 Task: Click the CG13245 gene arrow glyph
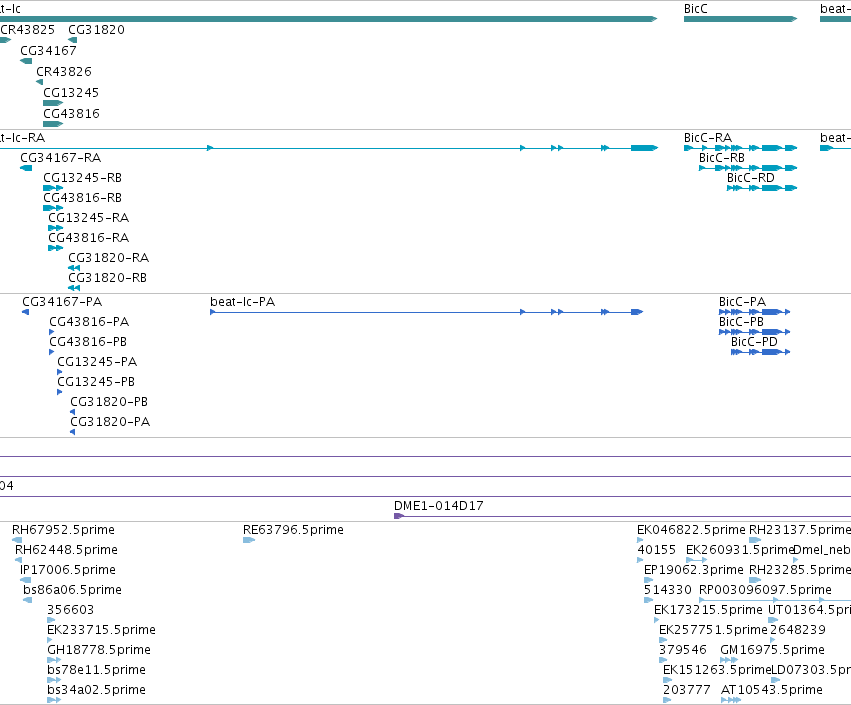tap(53, 103)
